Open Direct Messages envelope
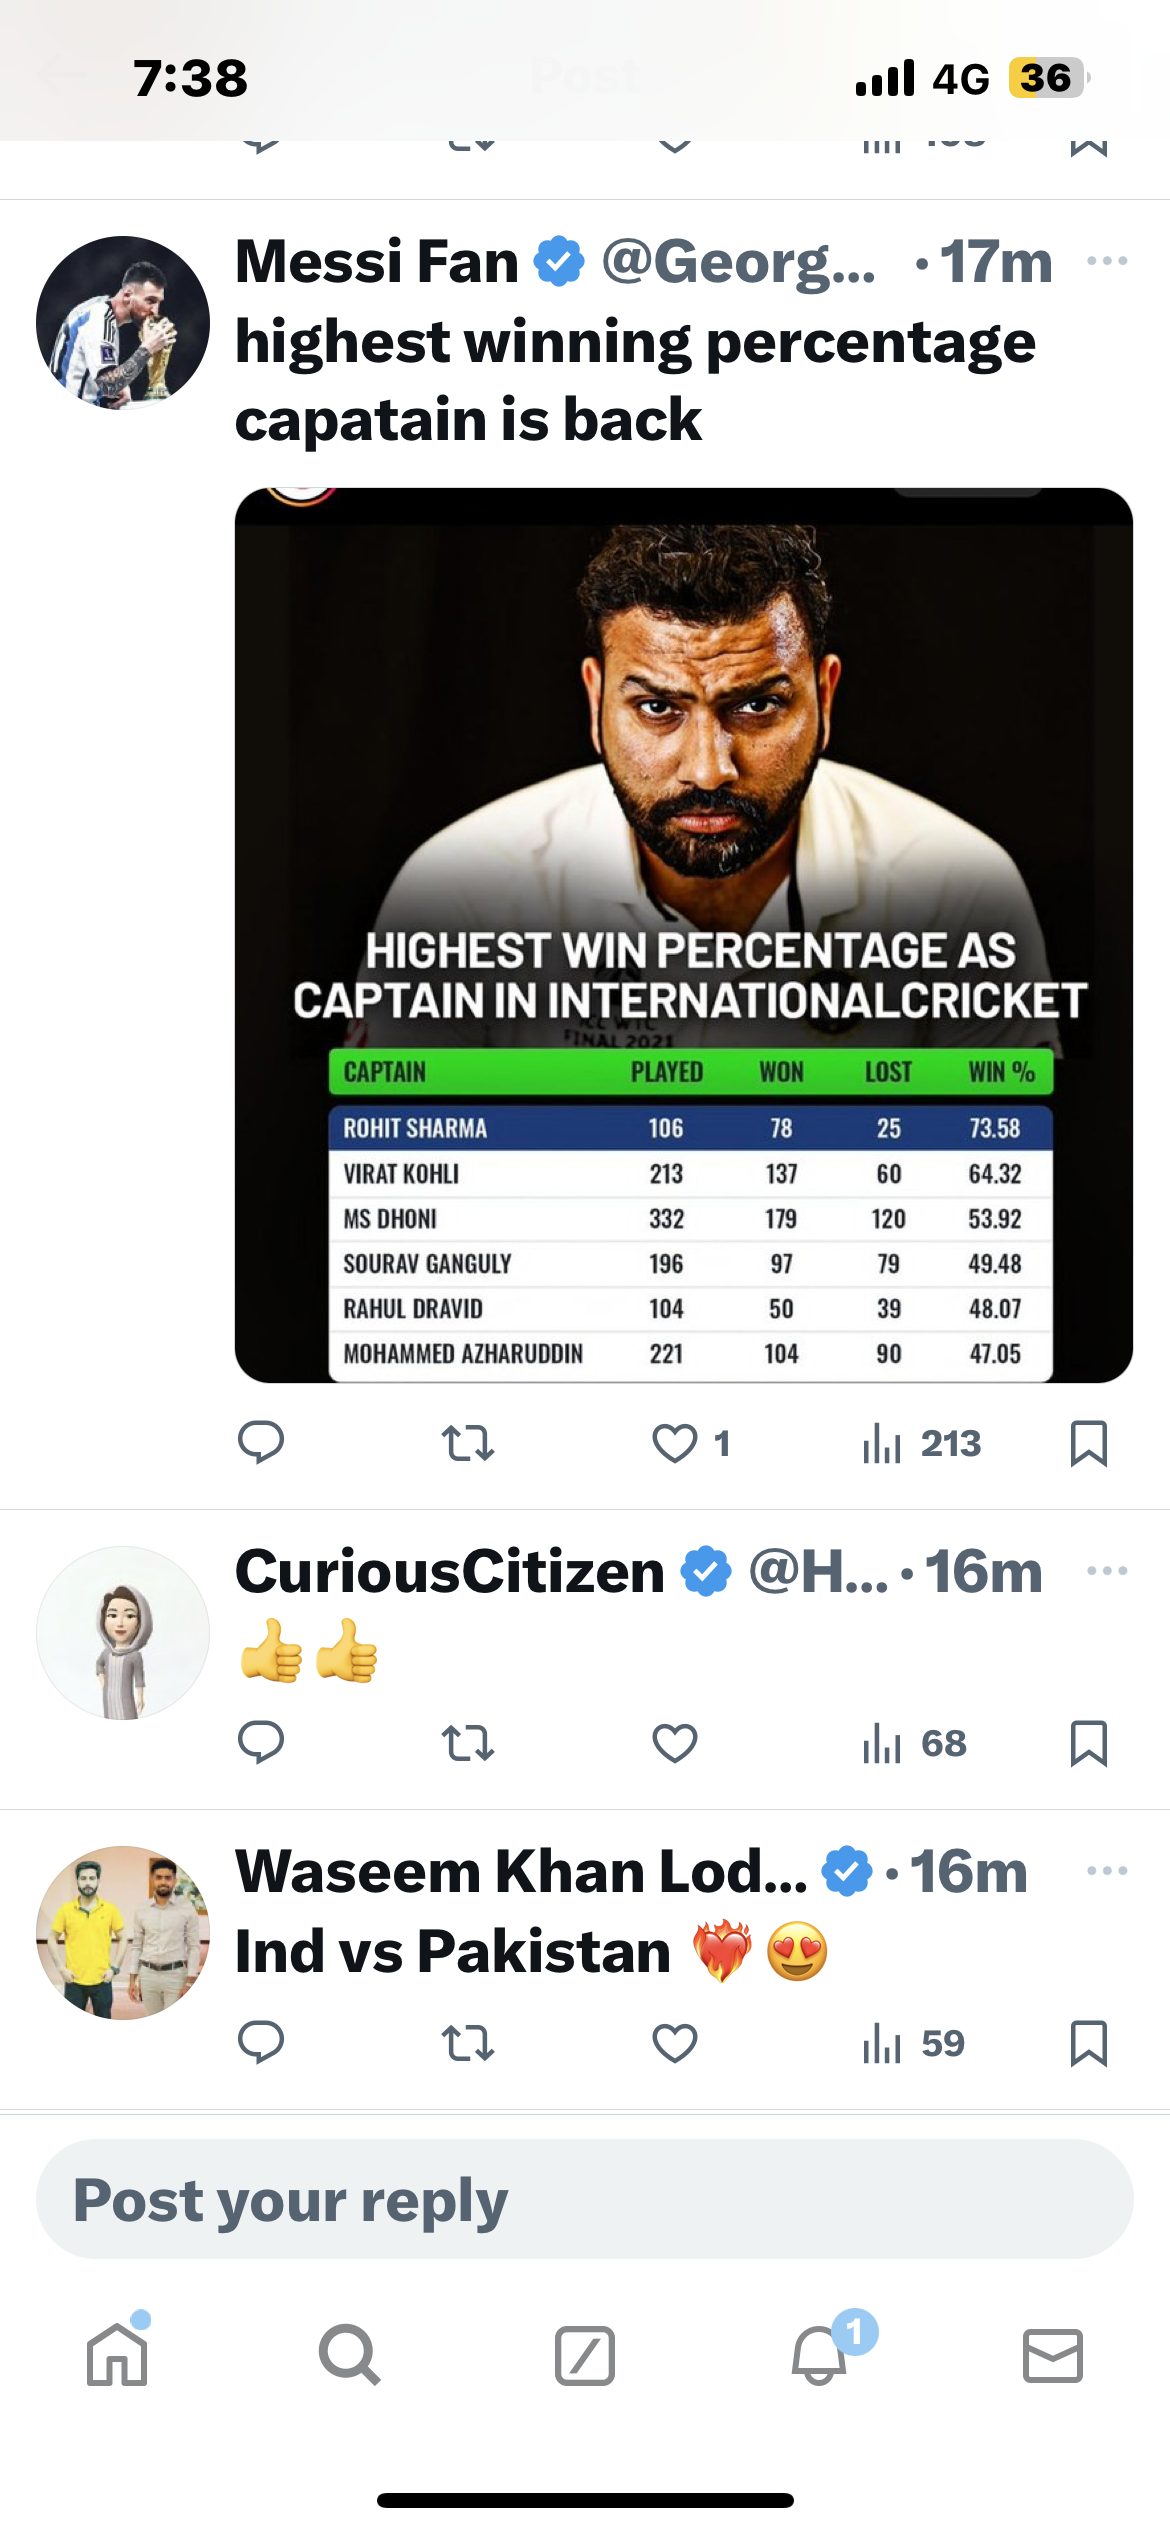The width and height of the screenshot is (1170, 2532). tap(1052, 2355)
